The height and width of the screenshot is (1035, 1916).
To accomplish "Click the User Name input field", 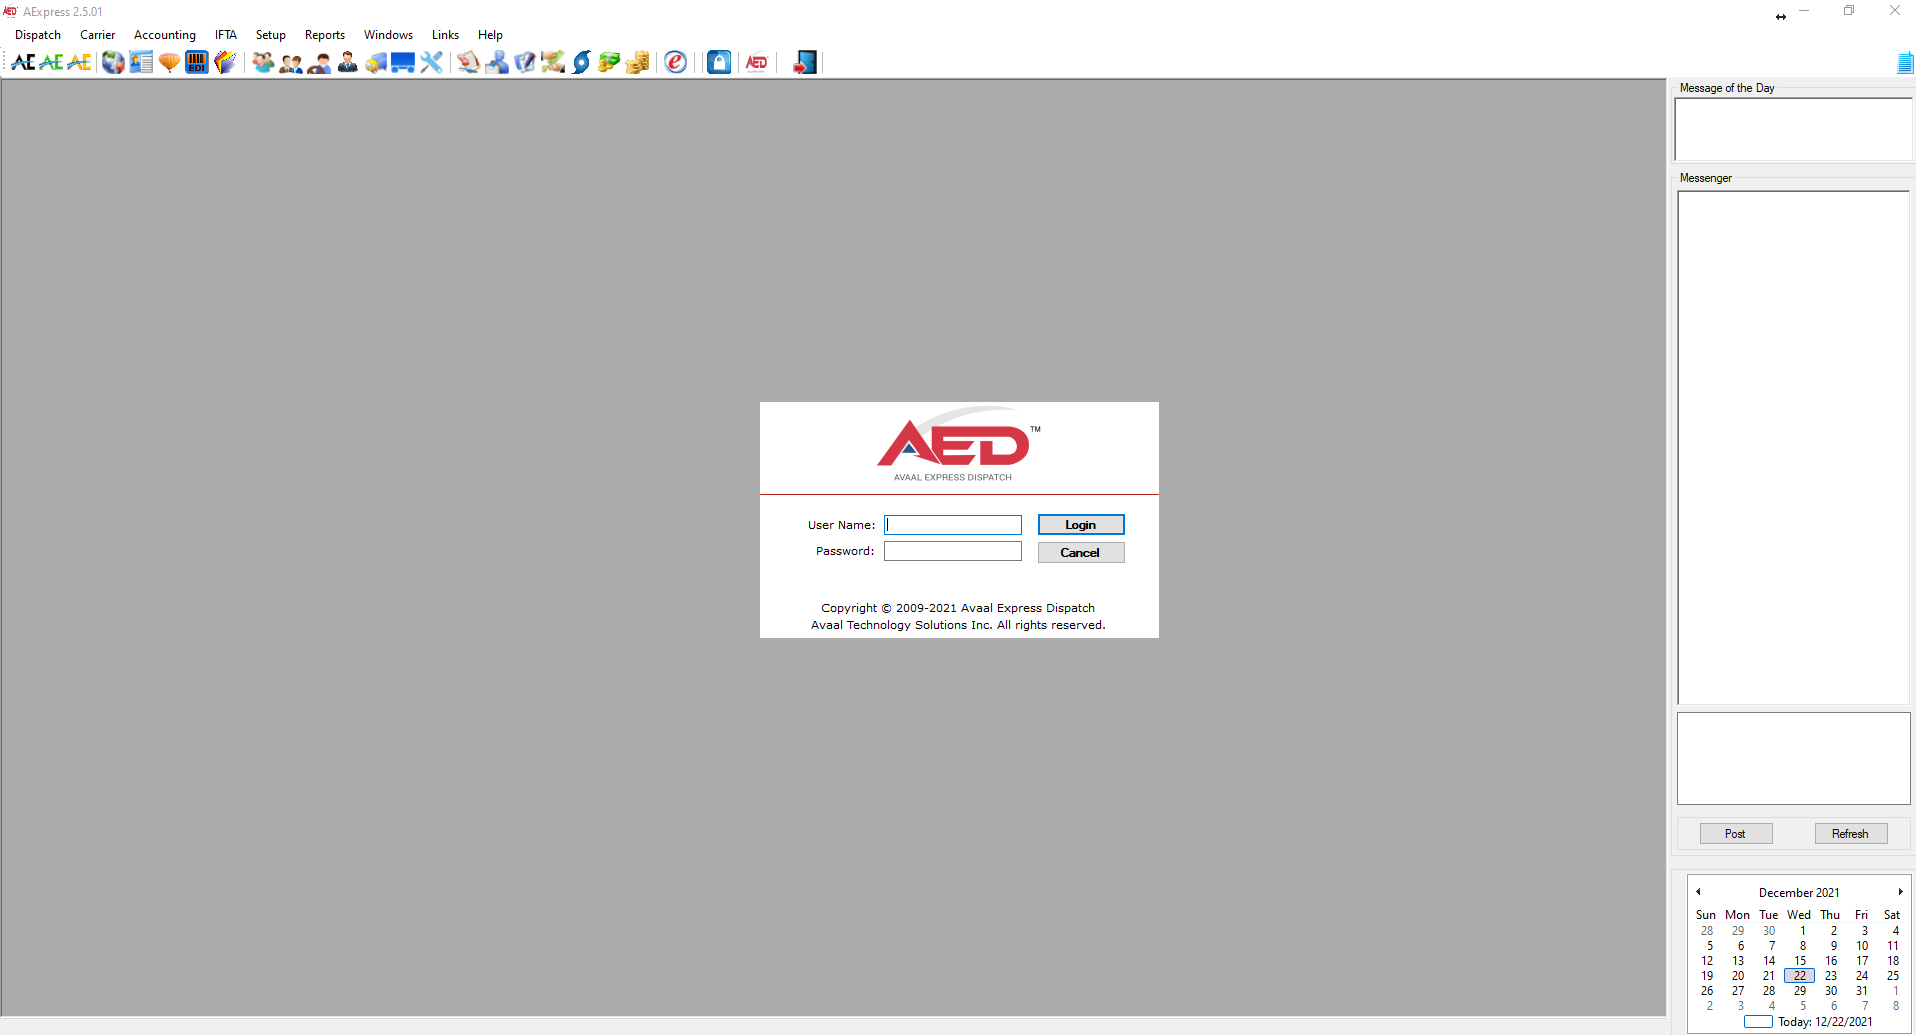I will click(x=951, y=524).
